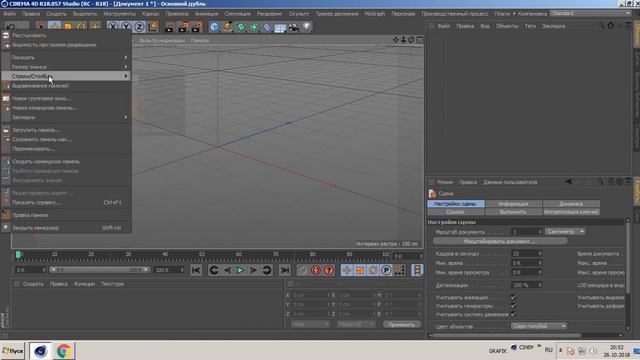
Task: Open Chrome from the Windows taskbar
Action: tap(63, 351)
